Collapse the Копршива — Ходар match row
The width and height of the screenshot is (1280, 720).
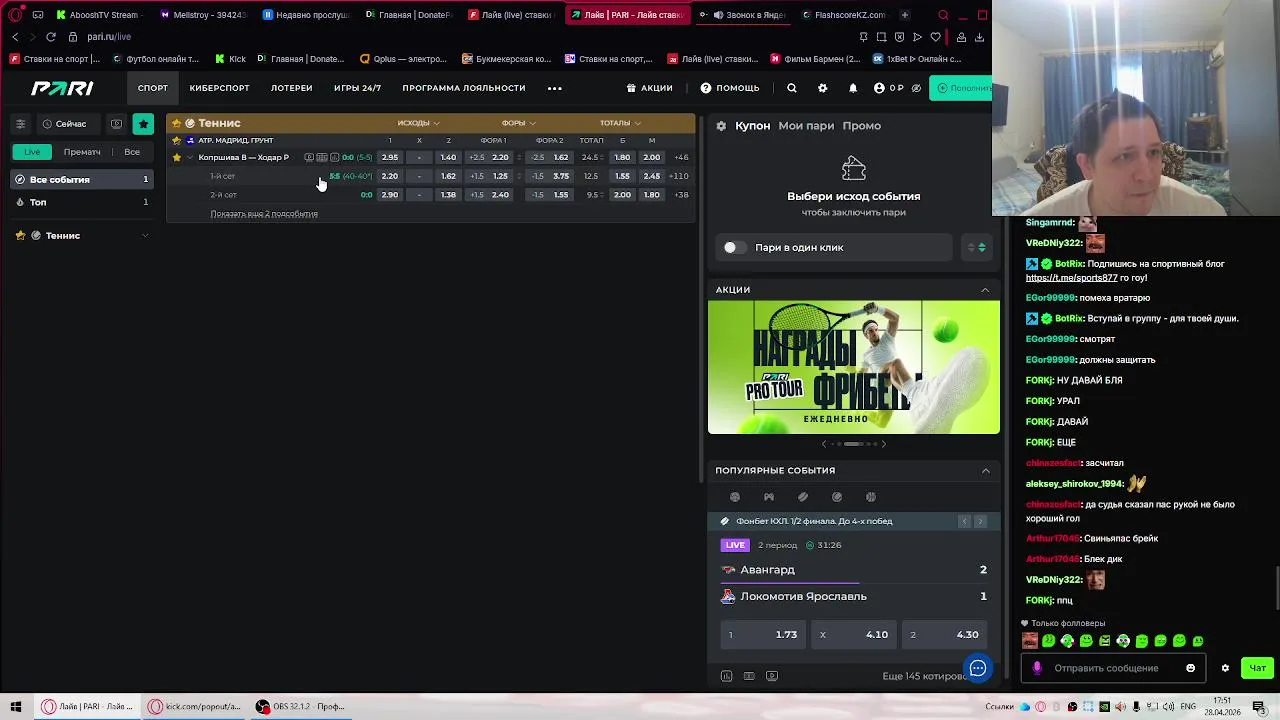coord(190,157)
